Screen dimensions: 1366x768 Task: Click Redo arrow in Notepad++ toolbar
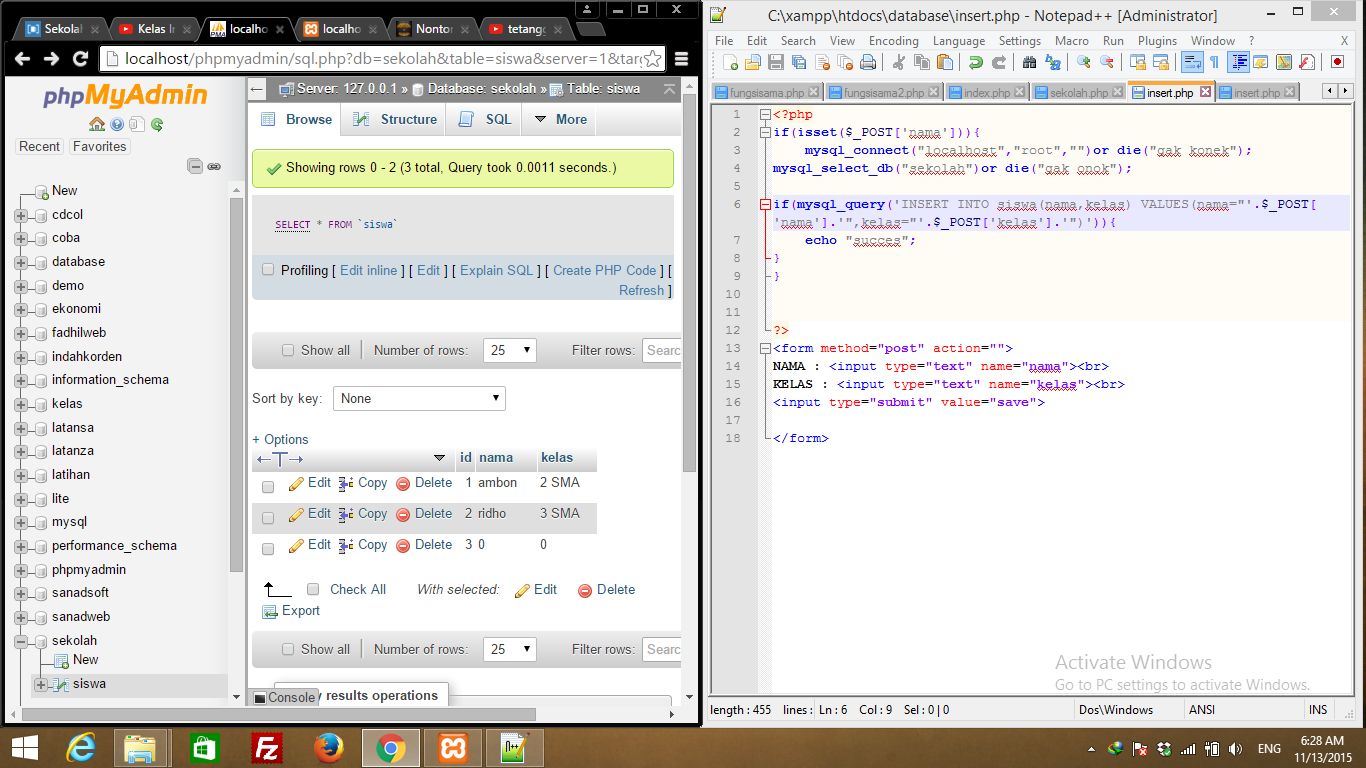[x=998, y=62]
